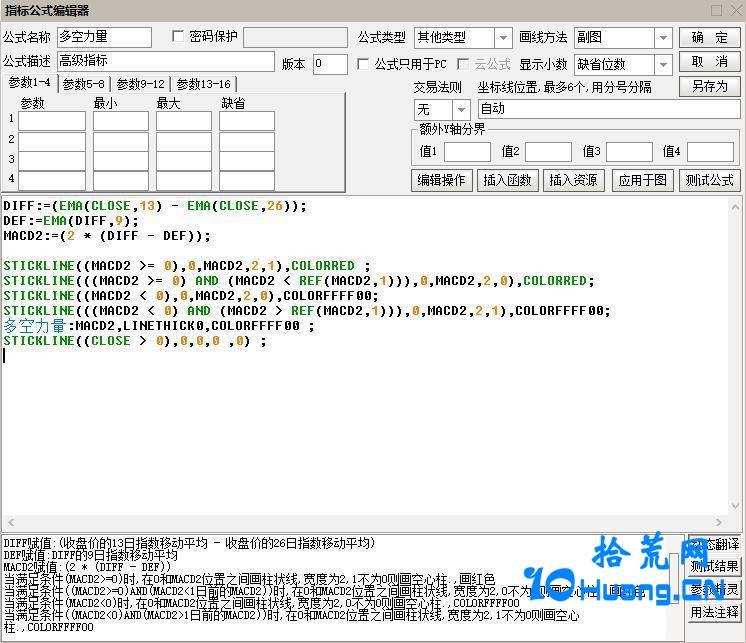Click the 版本 input field

click(330, 64)
